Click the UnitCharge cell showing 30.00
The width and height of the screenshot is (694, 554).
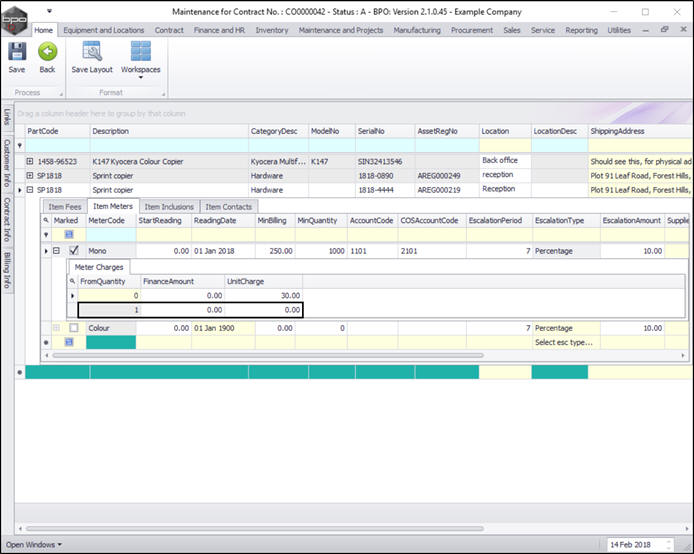point(263,297)
